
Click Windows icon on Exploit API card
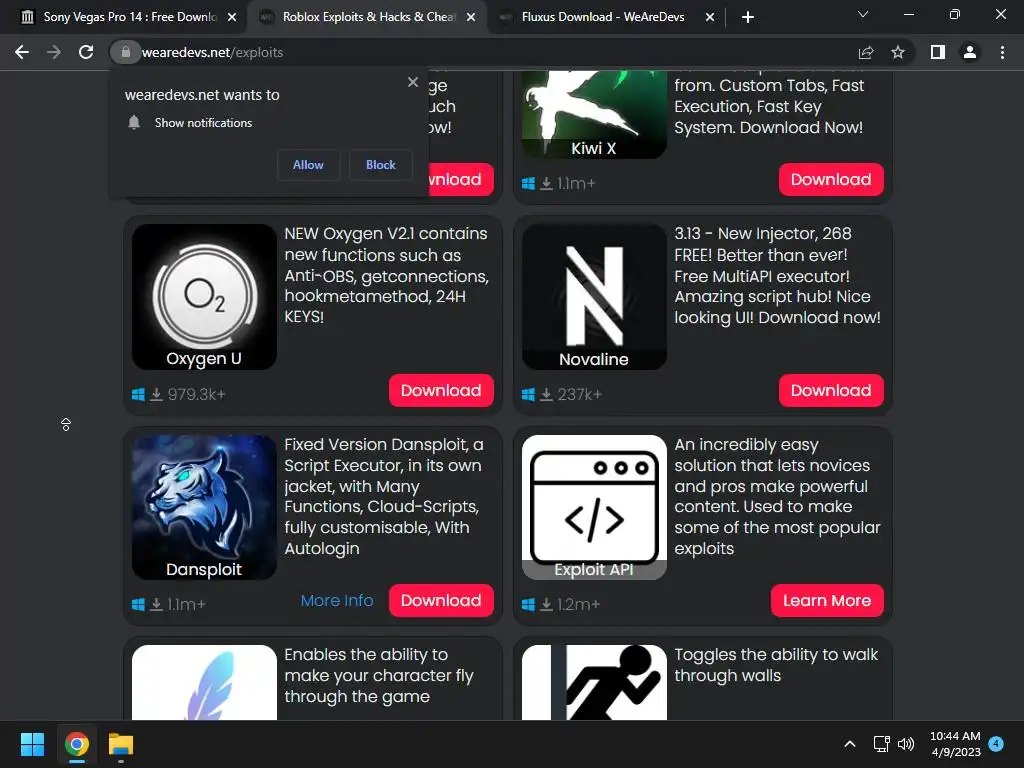tap(528, 605)
